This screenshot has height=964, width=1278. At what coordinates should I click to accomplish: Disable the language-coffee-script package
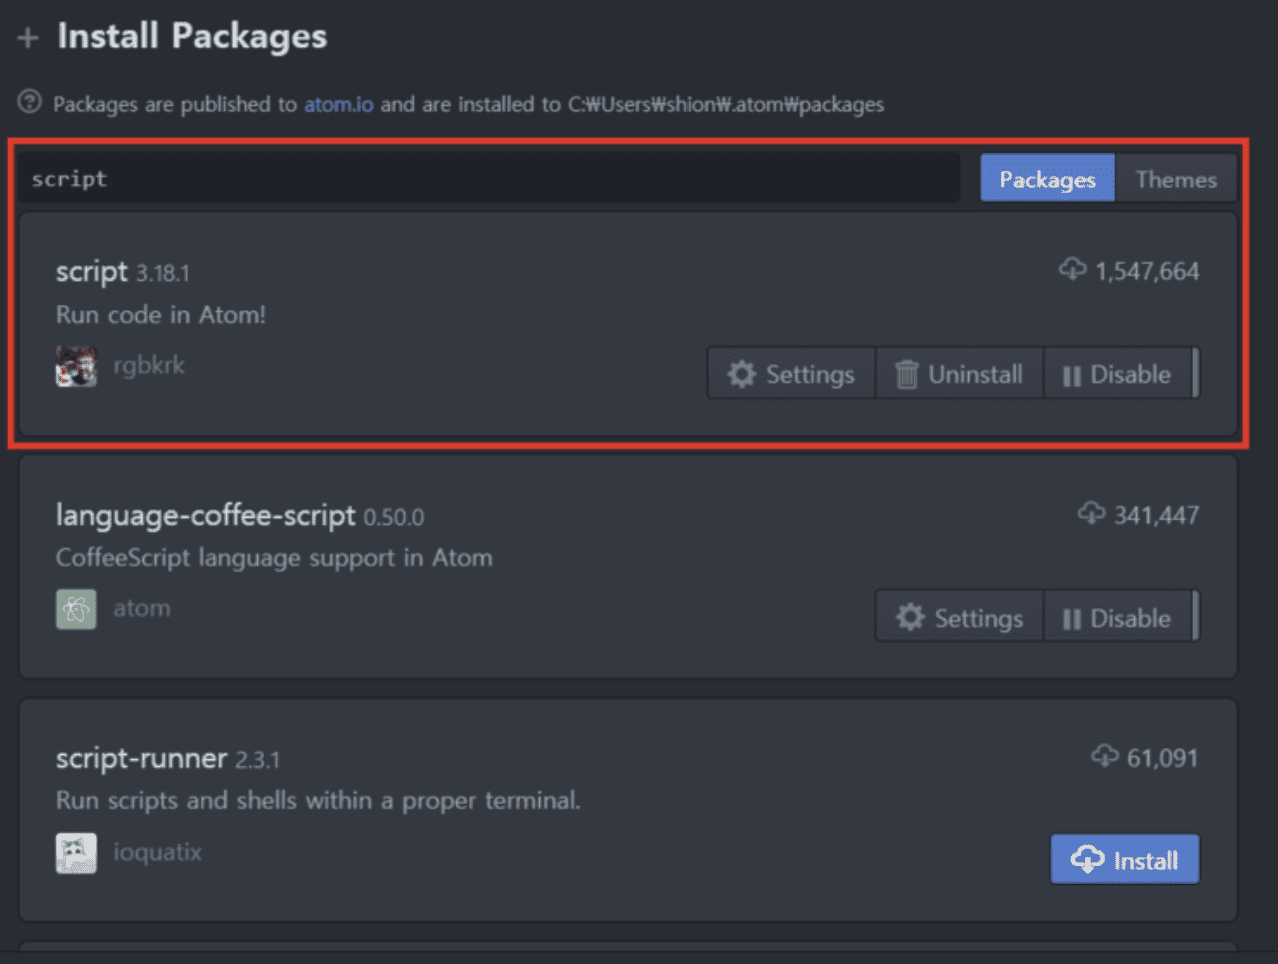[x=1118, y=618]
